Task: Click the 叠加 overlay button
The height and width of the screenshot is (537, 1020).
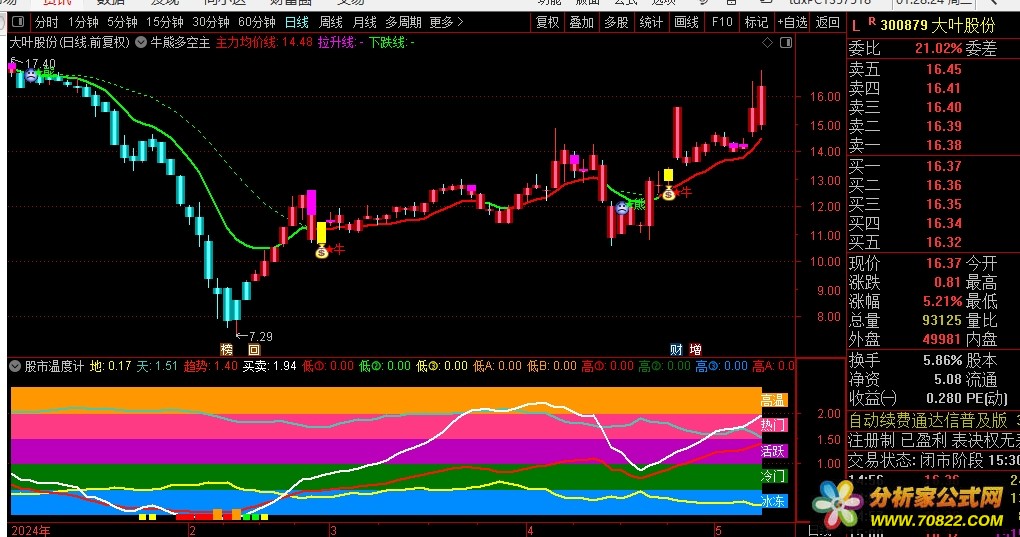Action: pos(582,22)
